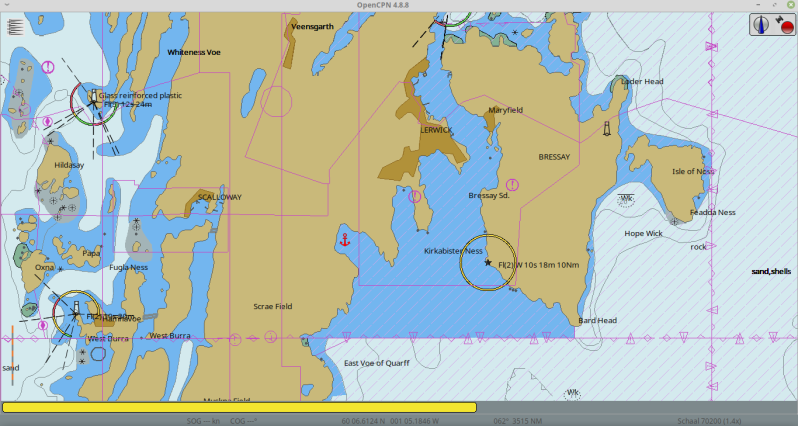Click the LERWICK town label

pyautogui.click(x=436, y=130)
